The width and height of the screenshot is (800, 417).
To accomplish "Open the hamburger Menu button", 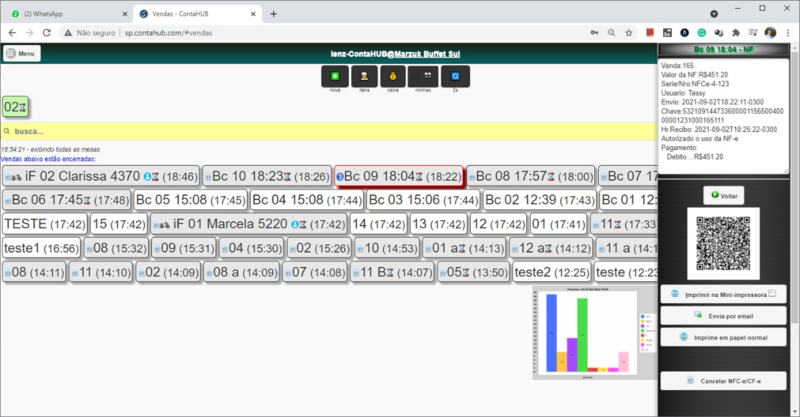I will 22,53.
